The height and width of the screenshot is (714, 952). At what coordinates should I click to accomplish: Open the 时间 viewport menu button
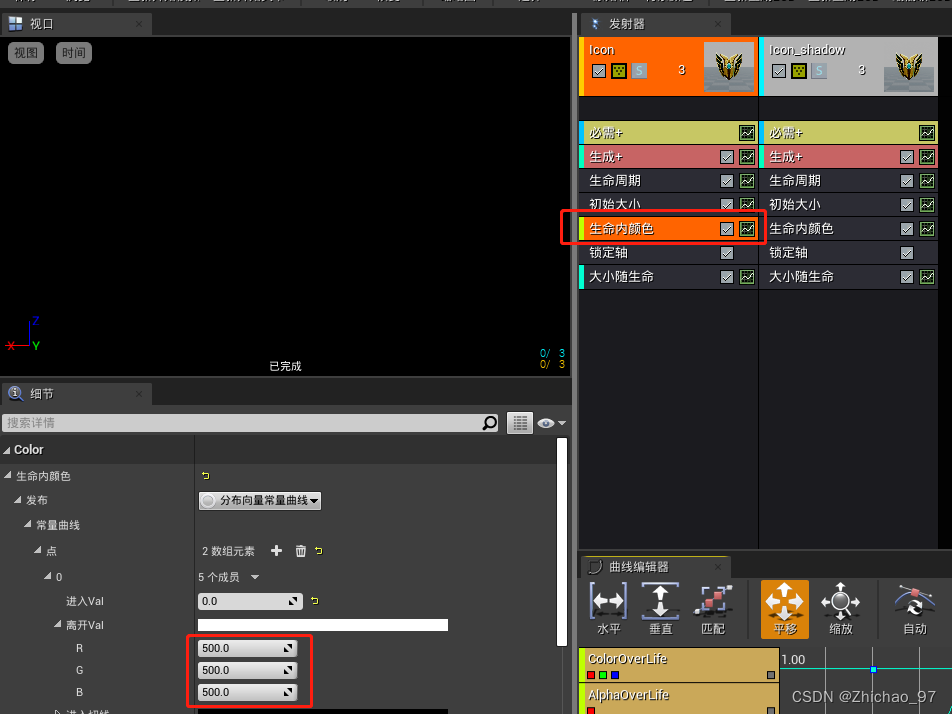[x=73, y=53]
